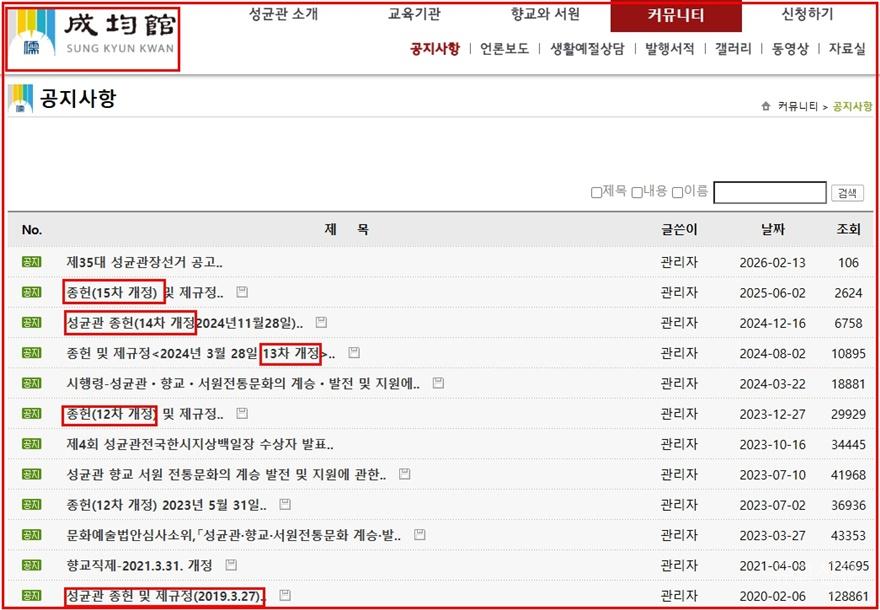Image resolution: width=880 pixels, height=610 pixels.
Task: Click date 2026-02-13
Action: point(772,262)
